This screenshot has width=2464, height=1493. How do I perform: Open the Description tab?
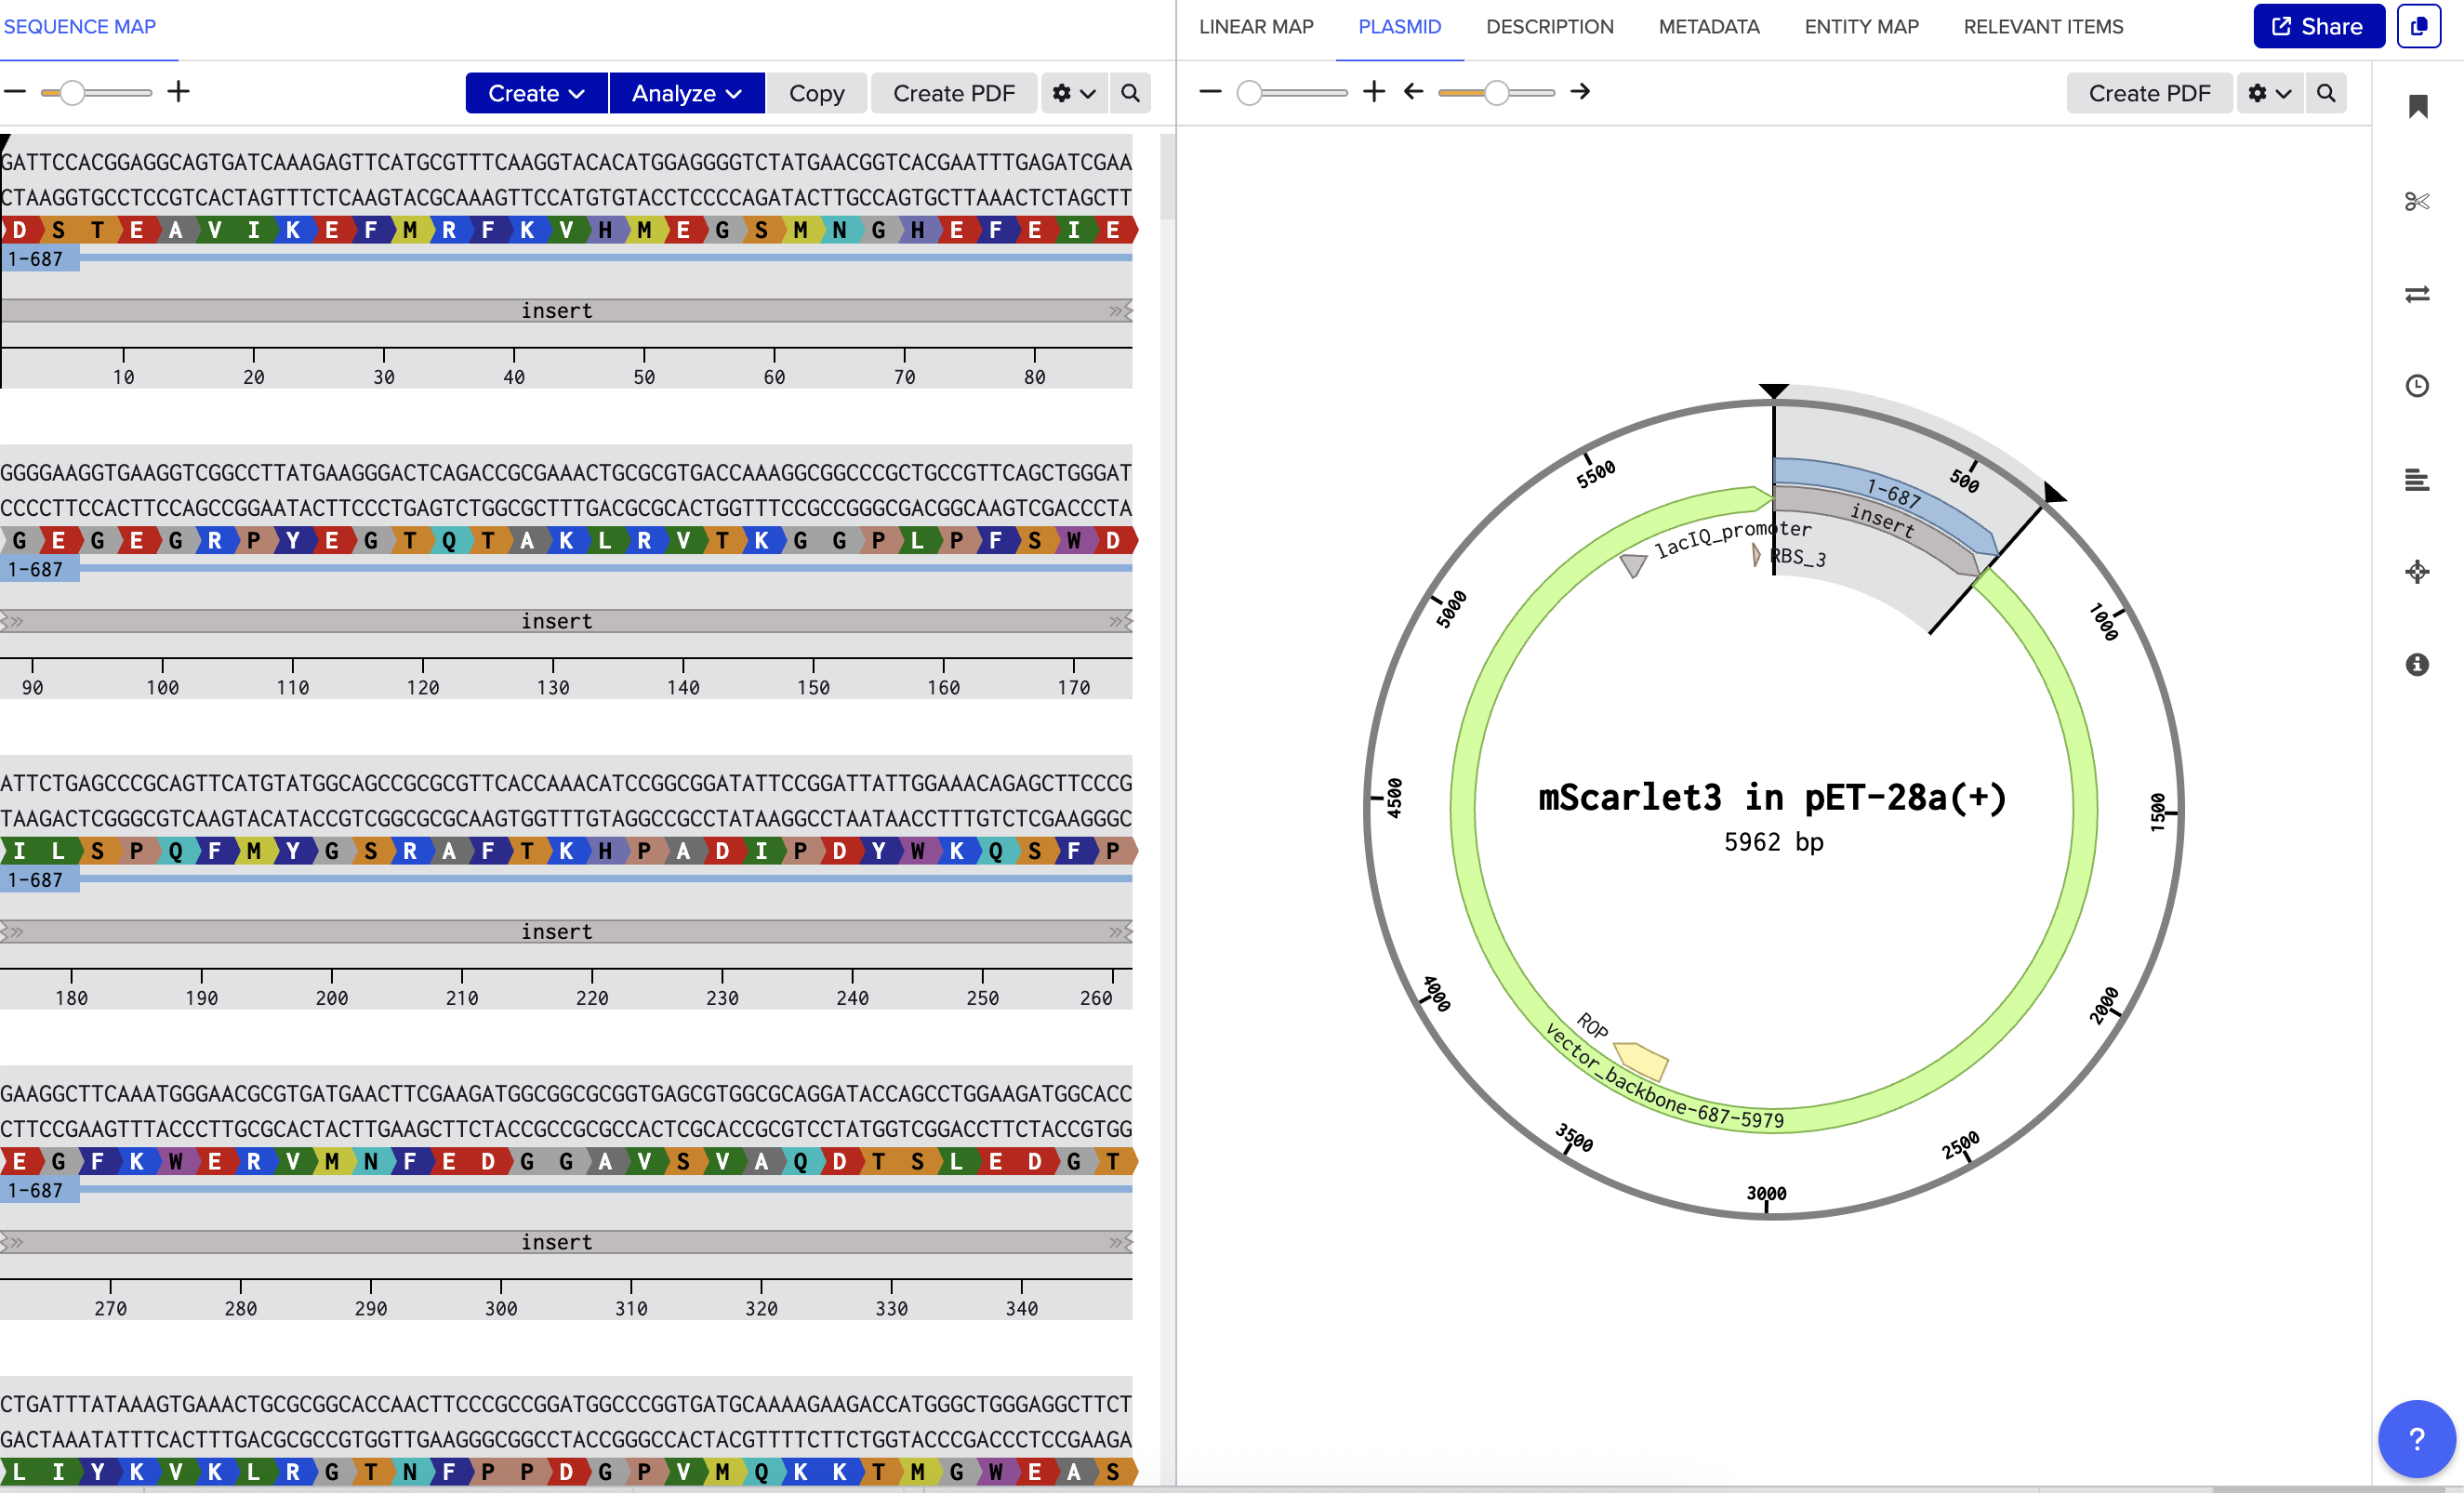1549,27
